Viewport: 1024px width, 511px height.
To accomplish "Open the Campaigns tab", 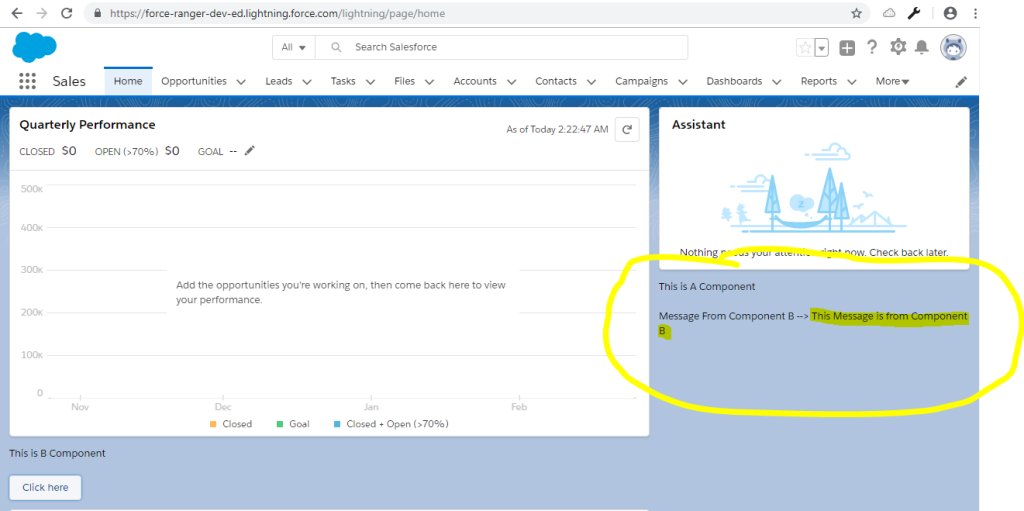I will click(641, 81).
